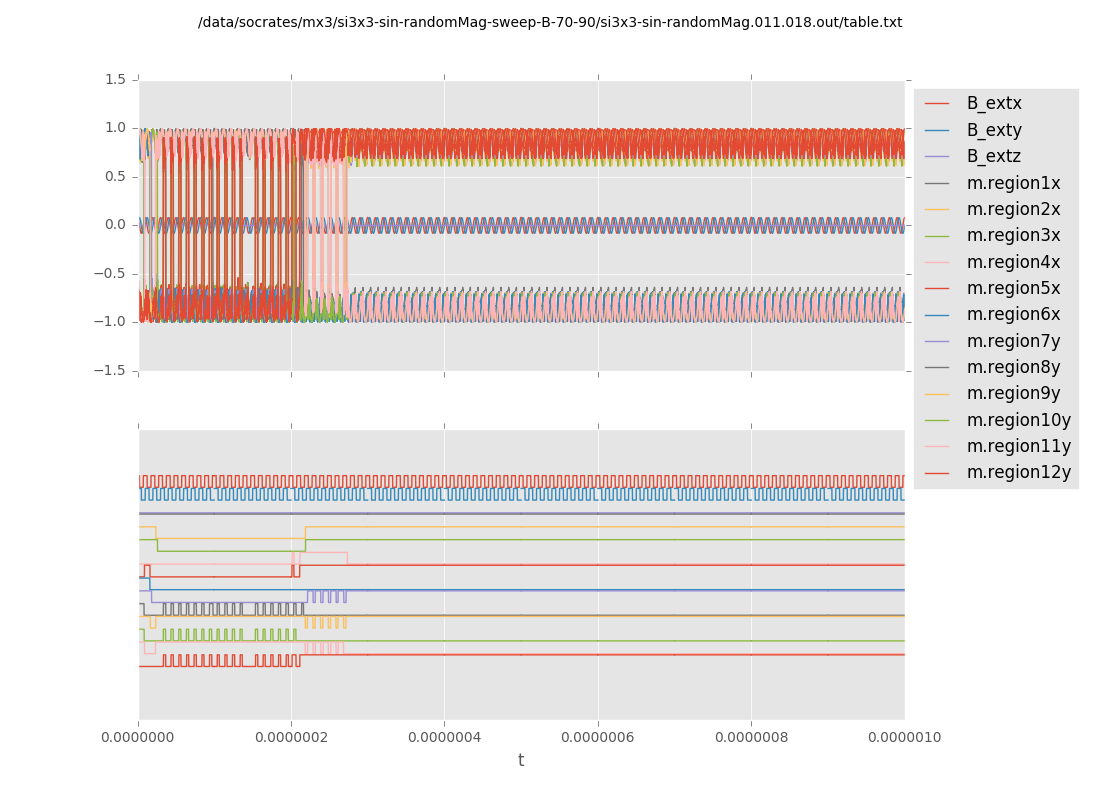Select the m.region10y legend entry
Viewport: 1100px width, 800px height.
(1018, 420)
